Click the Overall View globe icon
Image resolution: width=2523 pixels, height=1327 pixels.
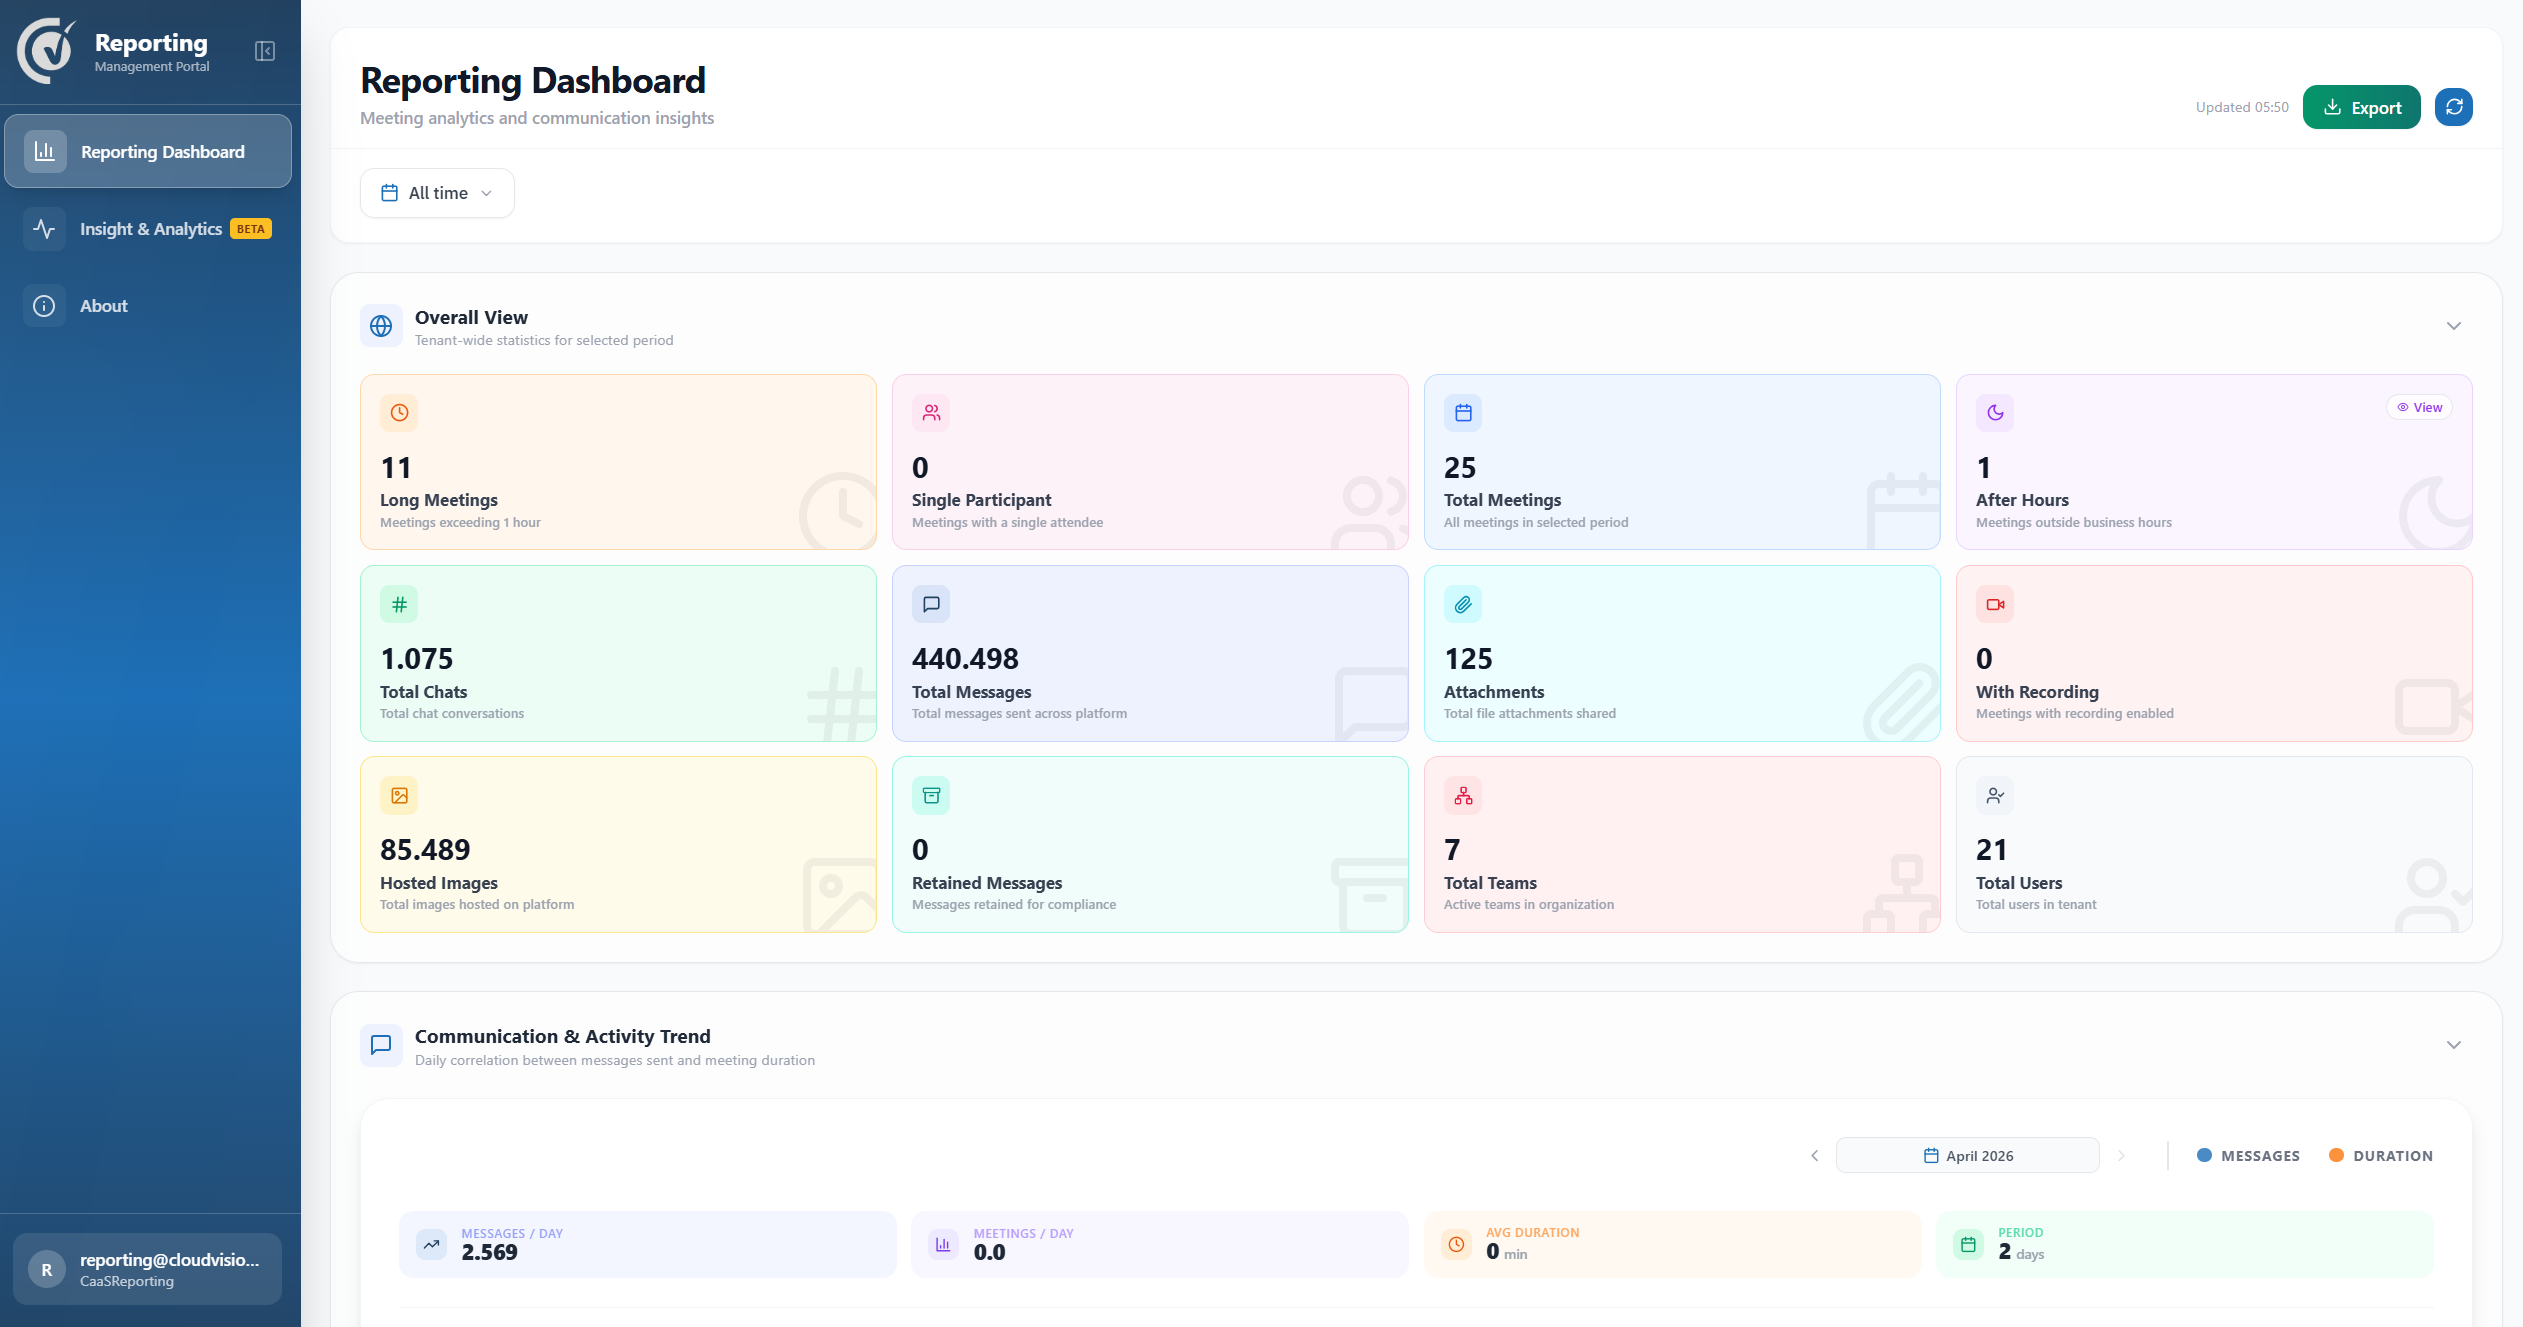tap(381, 326)
